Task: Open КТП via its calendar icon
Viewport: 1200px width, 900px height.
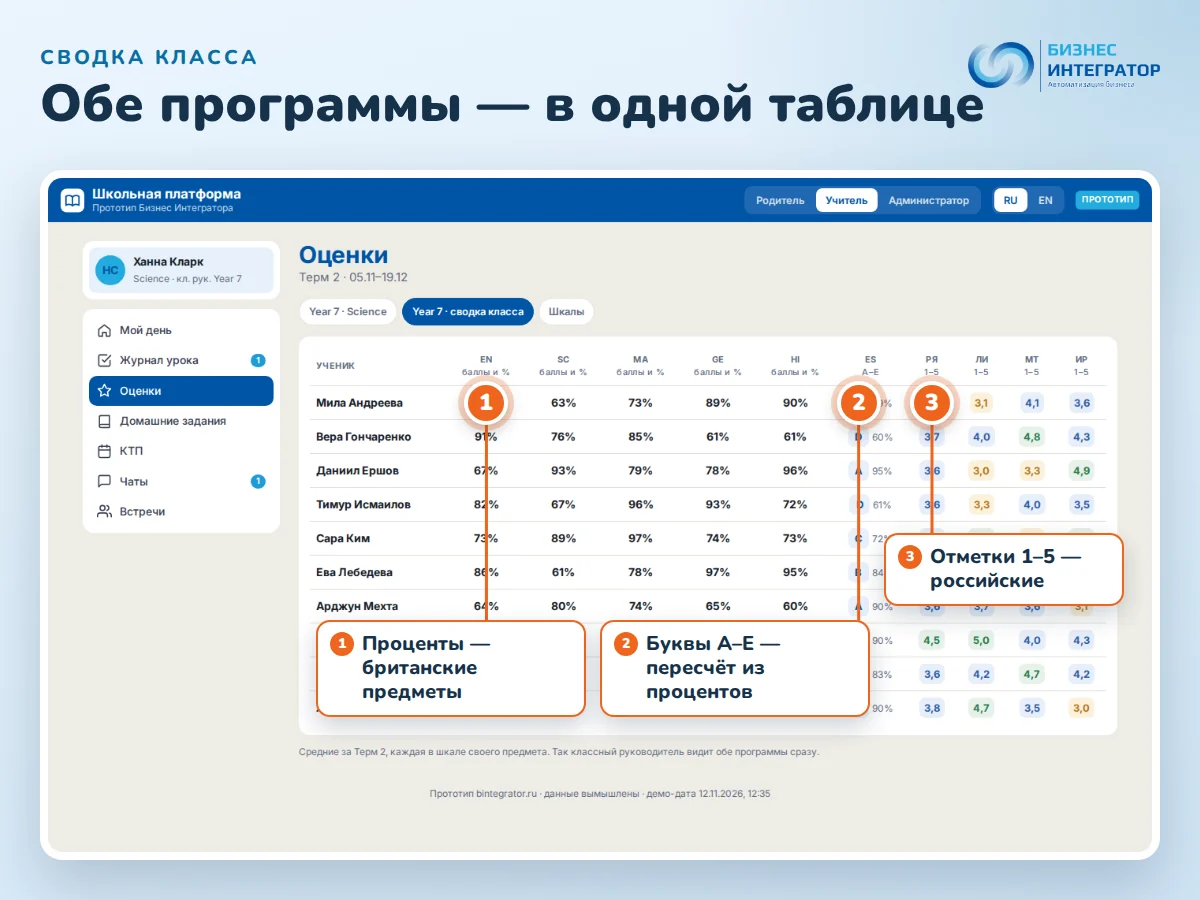Action: coord(104,451)
